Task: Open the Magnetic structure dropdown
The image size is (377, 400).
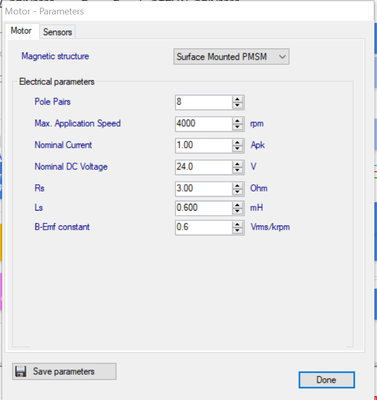Action: (x=231, y=57)
